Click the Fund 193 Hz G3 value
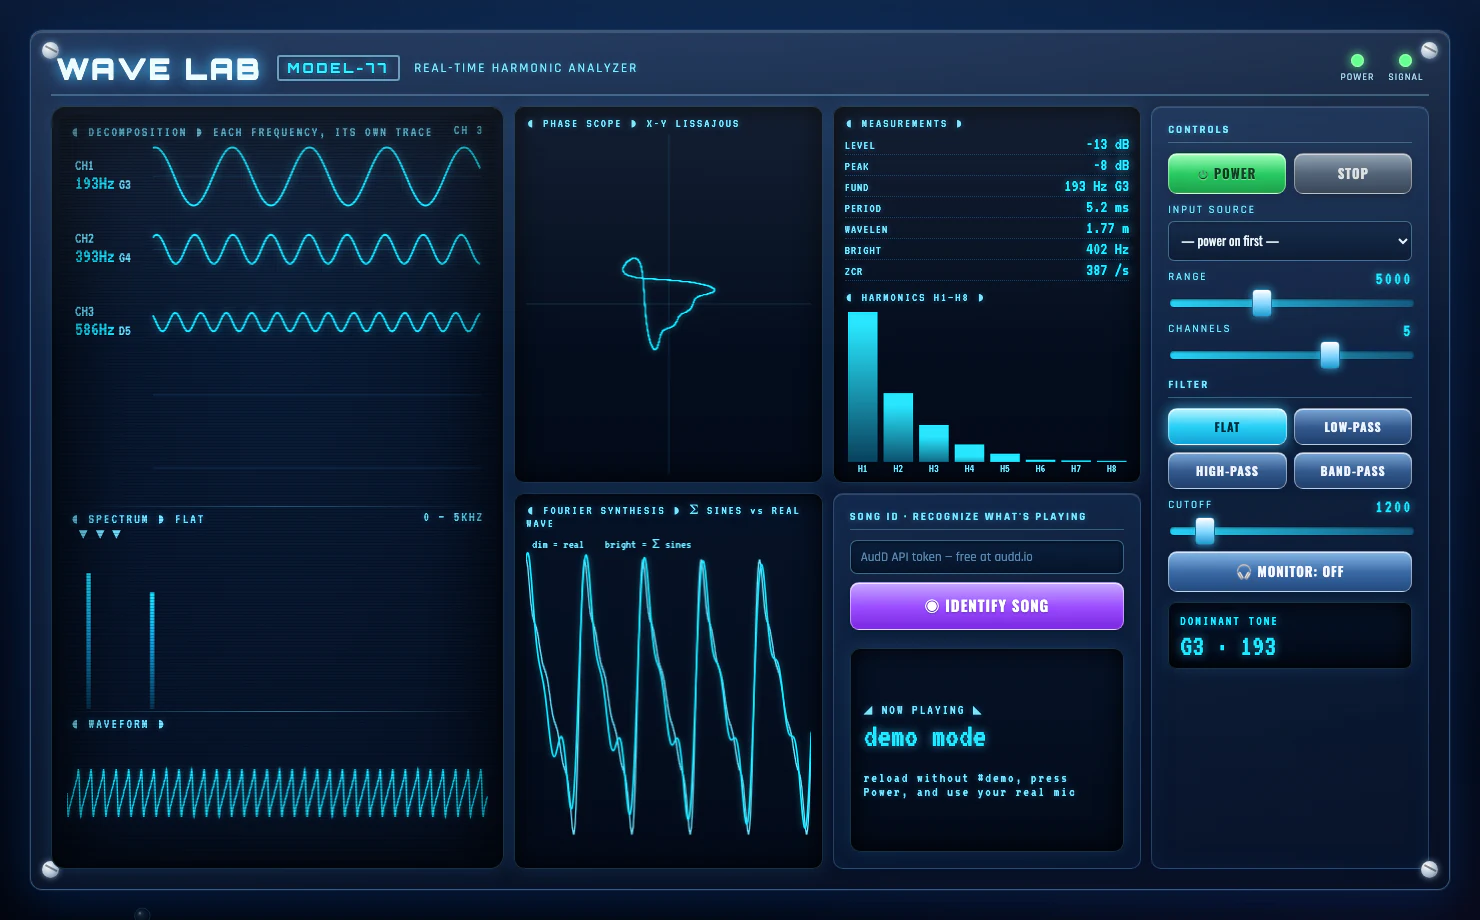The width and height of the screenshot is (1480, 920). pos(1096,187)
